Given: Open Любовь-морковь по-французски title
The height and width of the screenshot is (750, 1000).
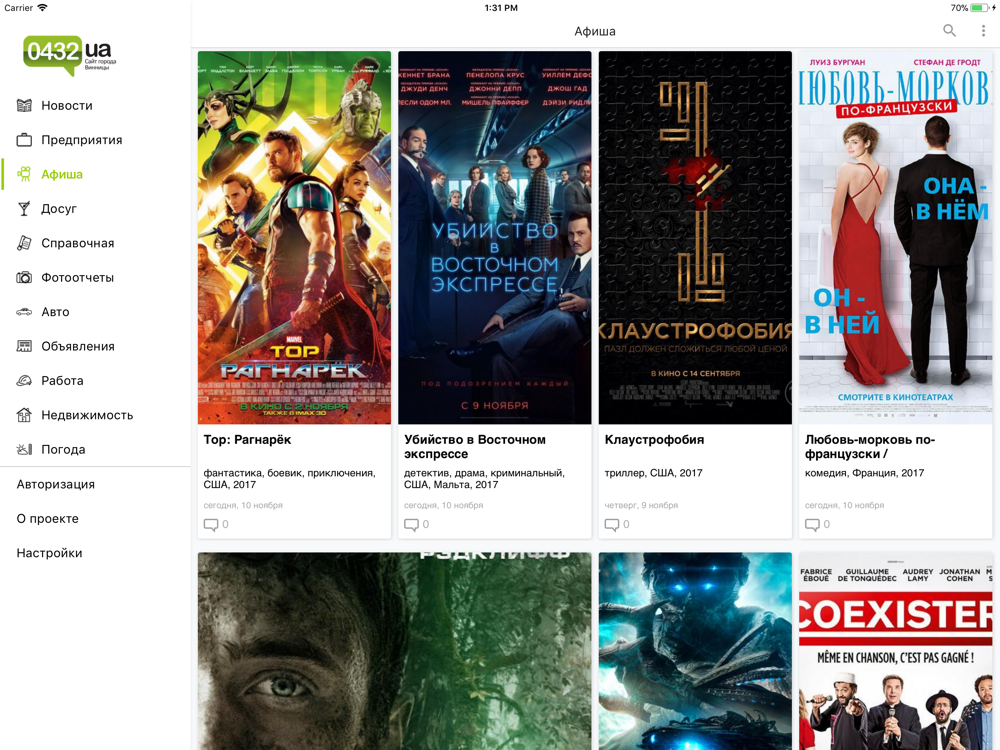Looking at the screenshot, I should pos(870,446).
